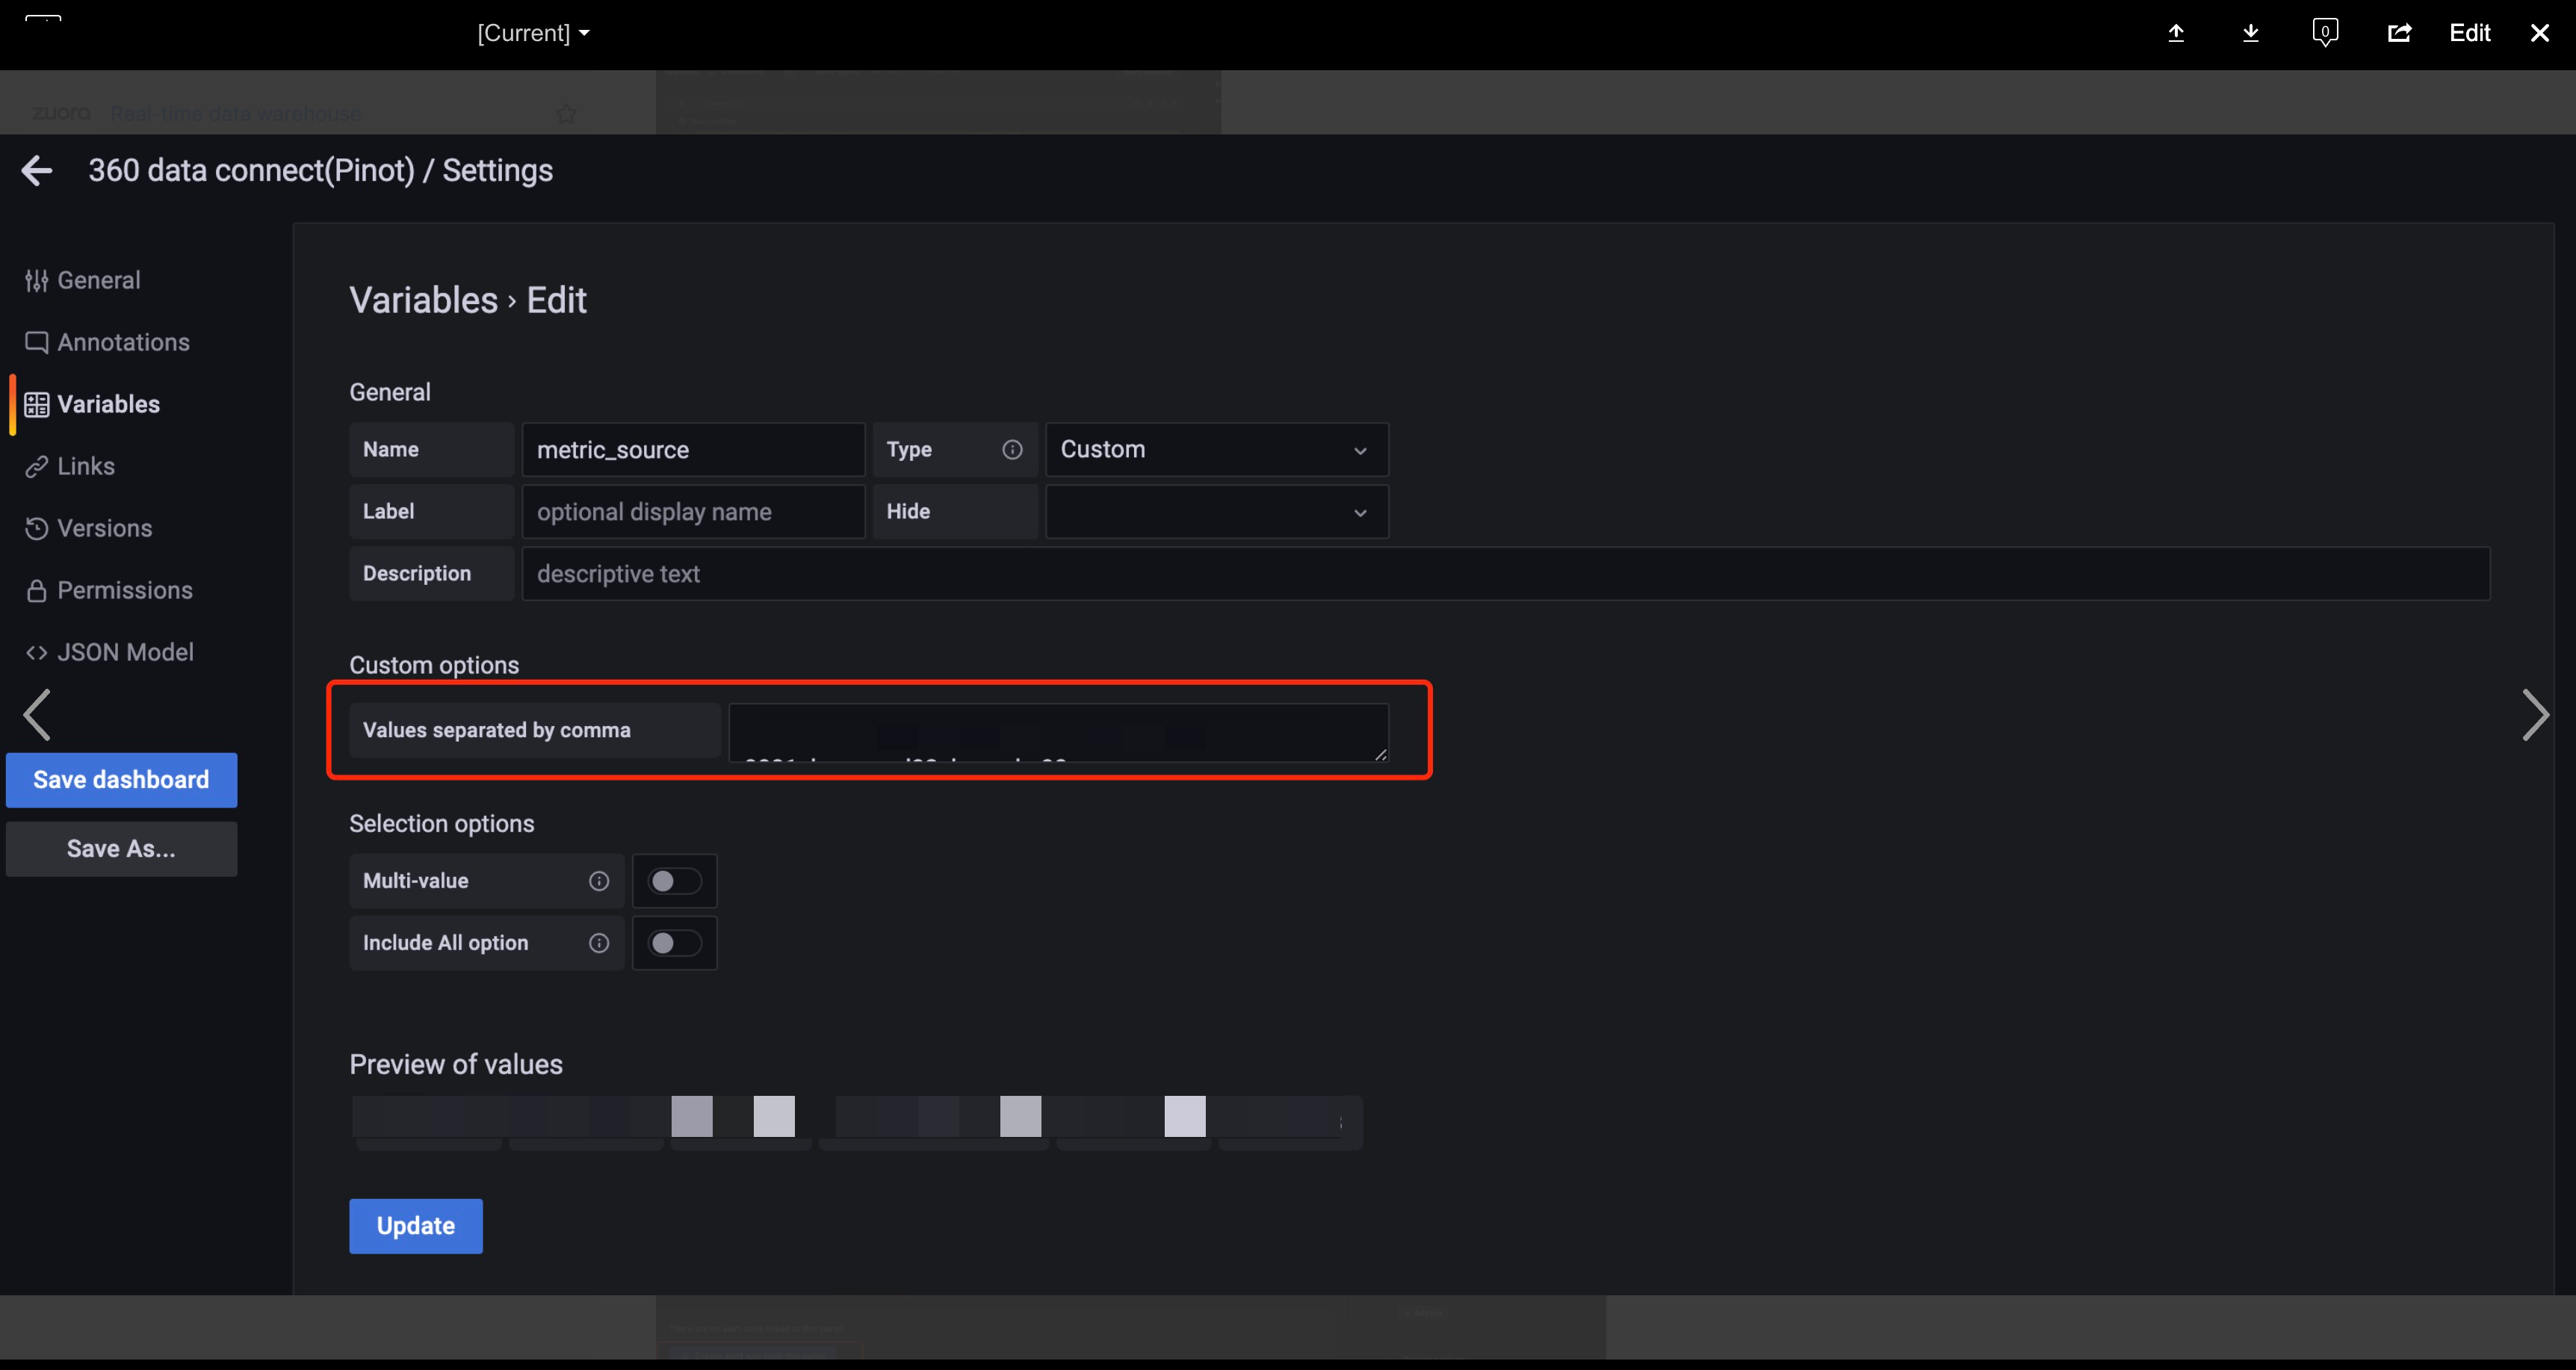Click the Type field info icon
The image size is (2576, 1370).
click(1012, 450)
